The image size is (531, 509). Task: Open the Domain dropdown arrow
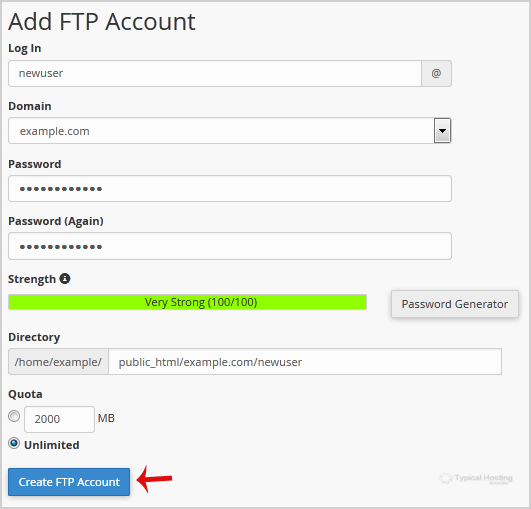click(x=442, y=130)
